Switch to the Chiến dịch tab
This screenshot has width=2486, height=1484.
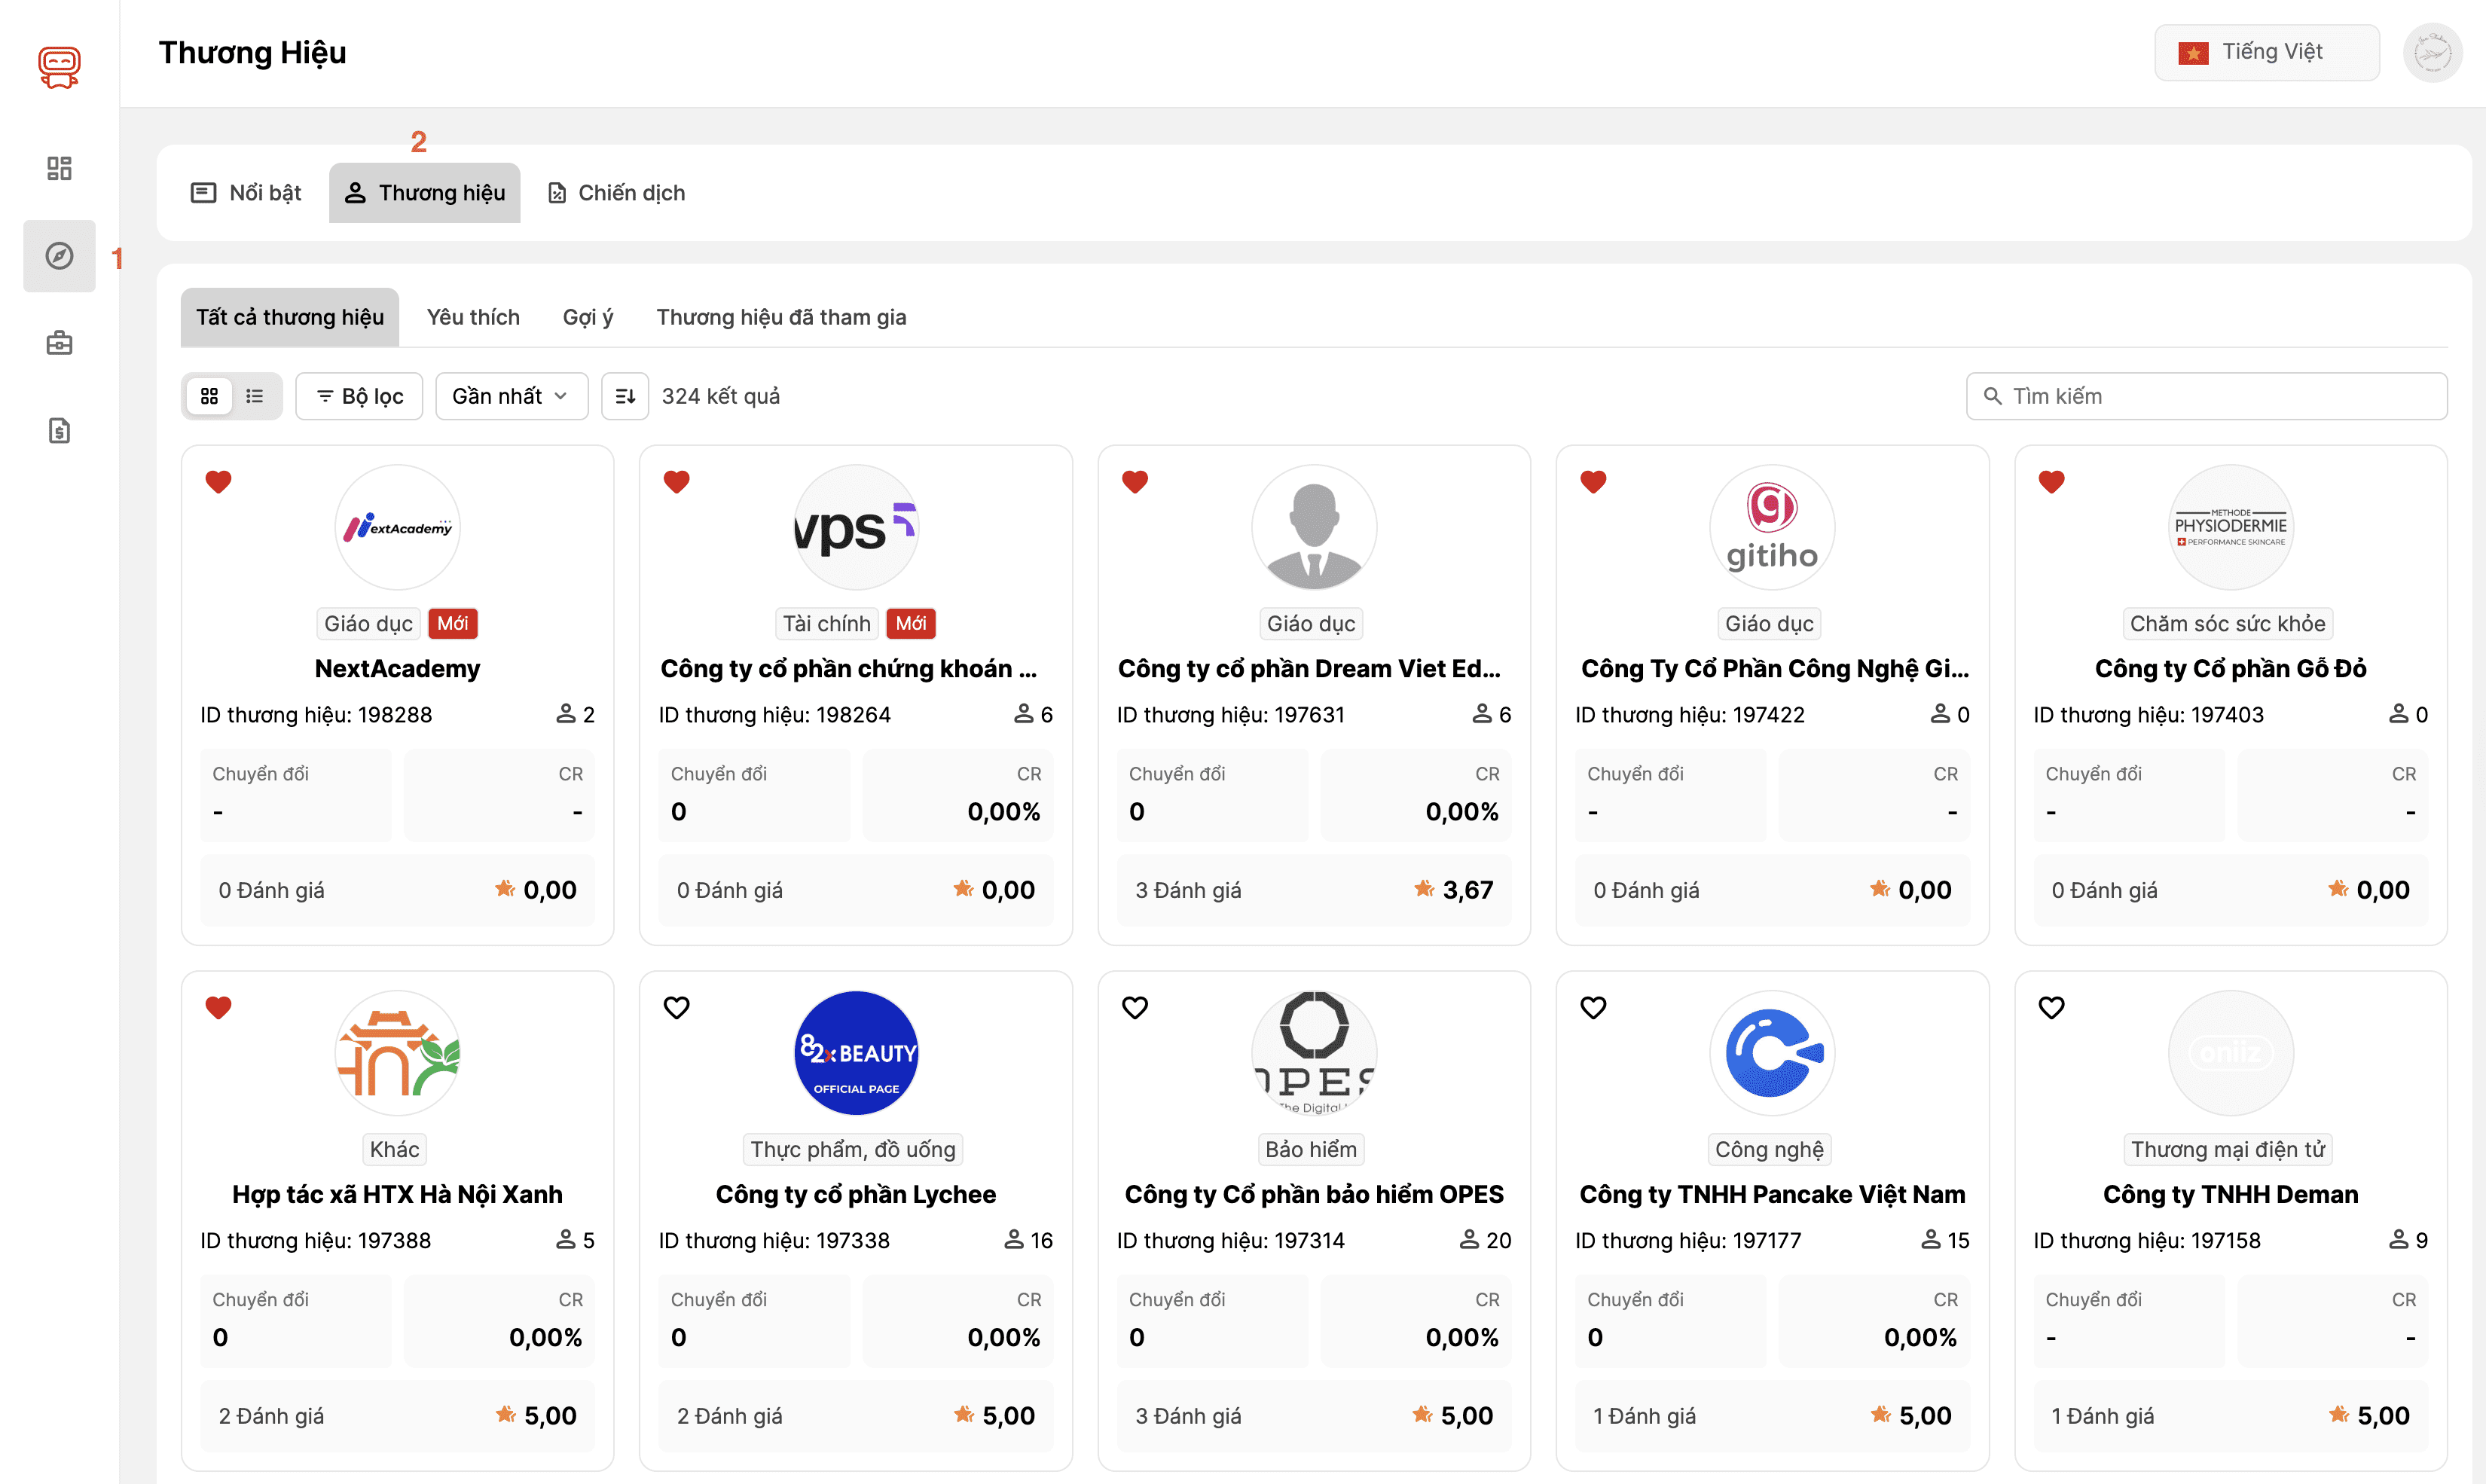point(616,193)
